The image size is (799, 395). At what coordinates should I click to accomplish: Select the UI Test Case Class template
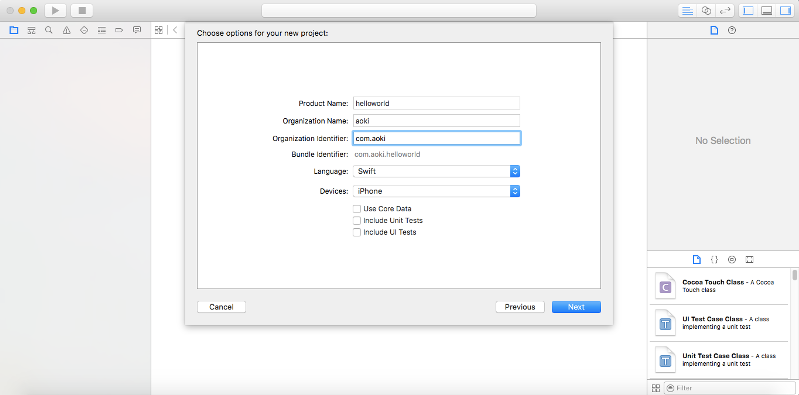pyautogui.click(x=719, y=323)
